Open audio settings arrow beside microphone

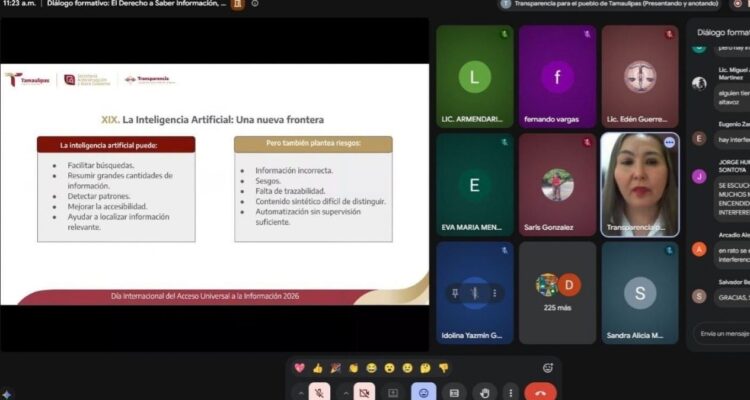click(x=300, y=393)
